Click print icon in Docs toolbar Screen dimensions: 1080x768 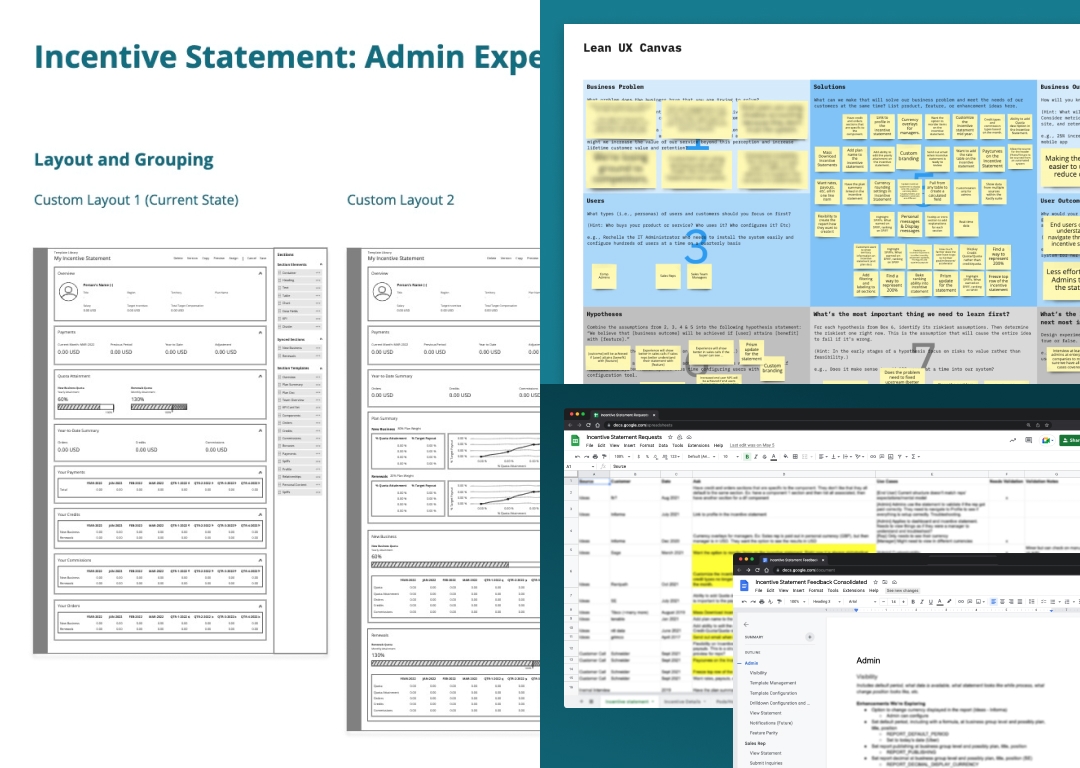pyautogui.click(x=762, y=601)
